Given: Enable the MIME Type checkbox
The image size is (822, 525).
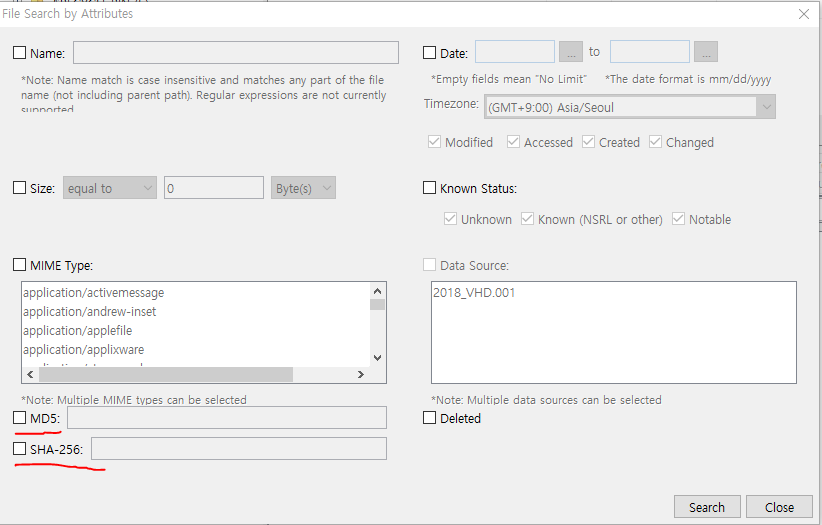Looking at the screenshot, I should (19, 265).
